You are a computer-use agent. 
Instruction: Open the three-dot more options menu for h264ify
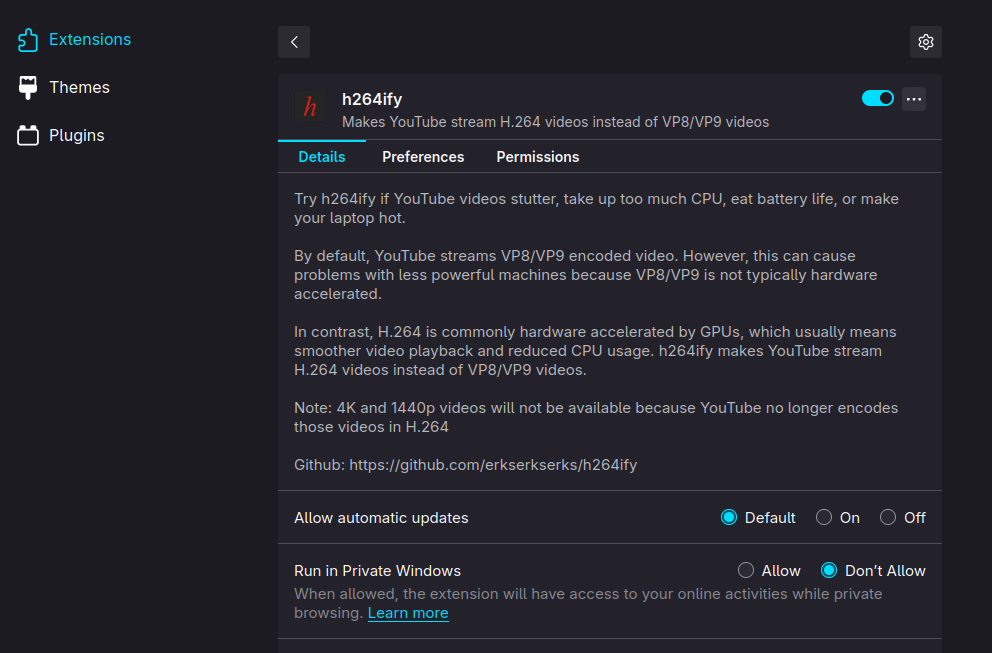point(914,99)
